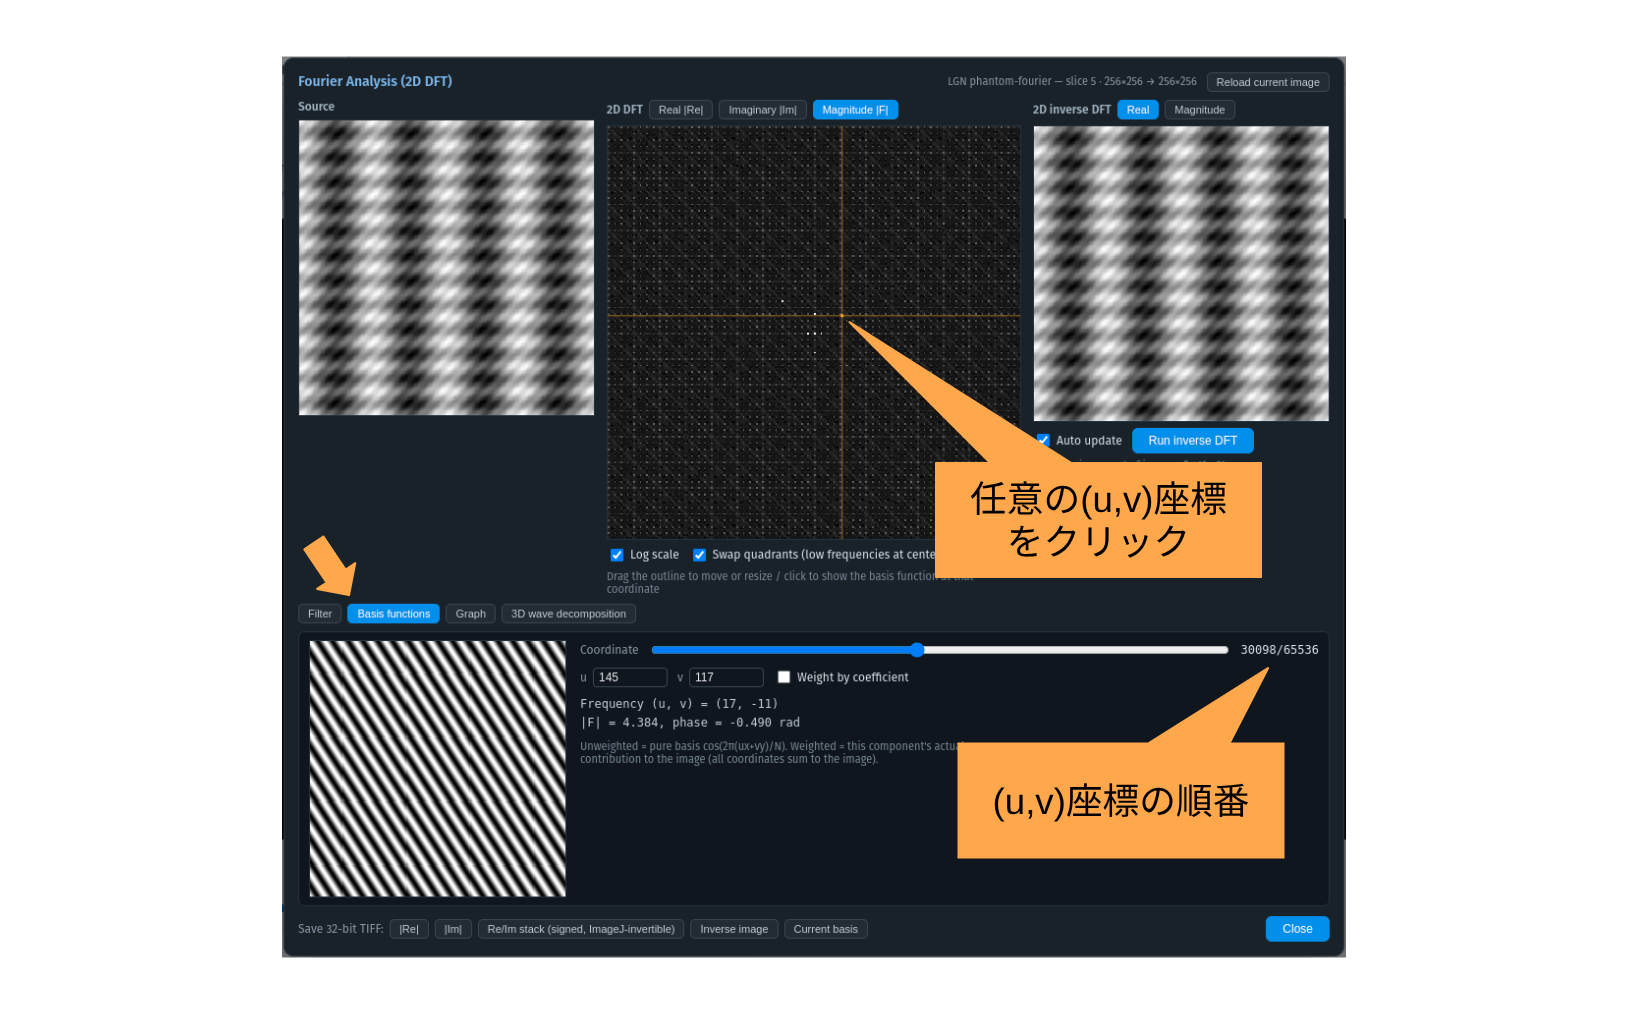Save the Current basis TIFF
The image size is (1625, 1012).
(826, 929)
